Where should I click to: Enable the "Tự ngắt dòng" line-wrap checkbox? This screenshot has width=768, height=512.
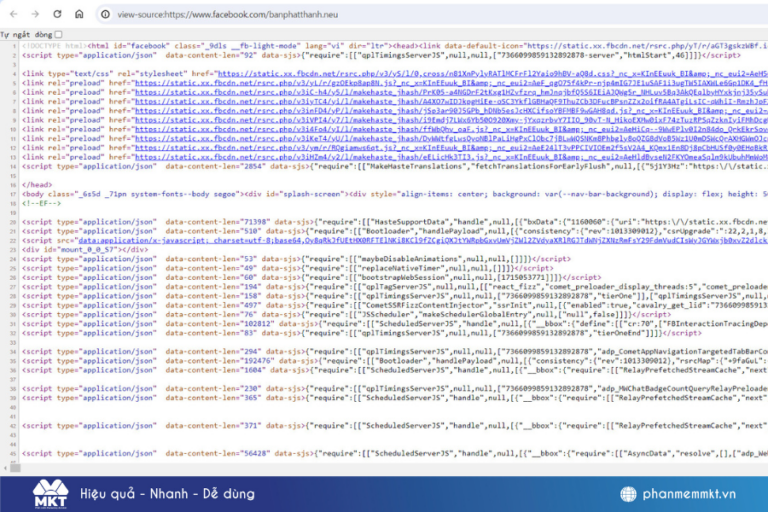pos(58,34)
